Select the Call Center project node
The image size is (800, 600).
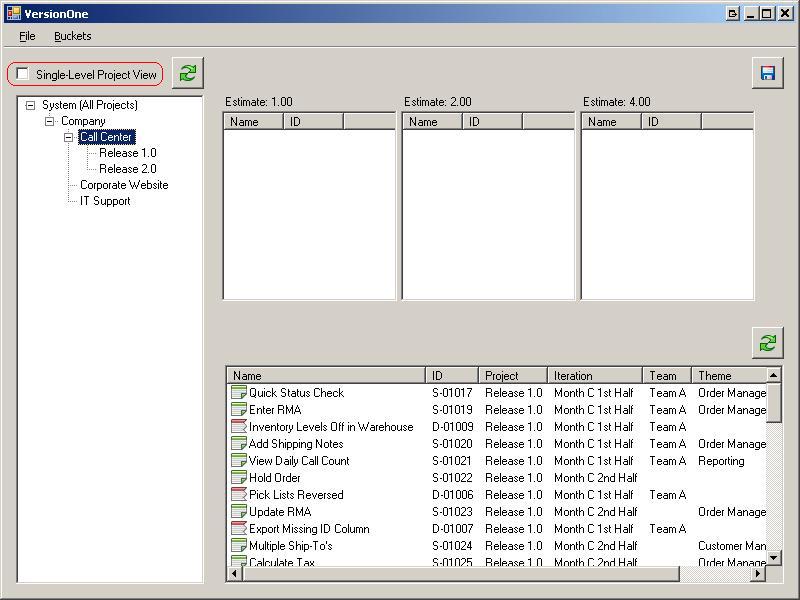coord(106,137)
